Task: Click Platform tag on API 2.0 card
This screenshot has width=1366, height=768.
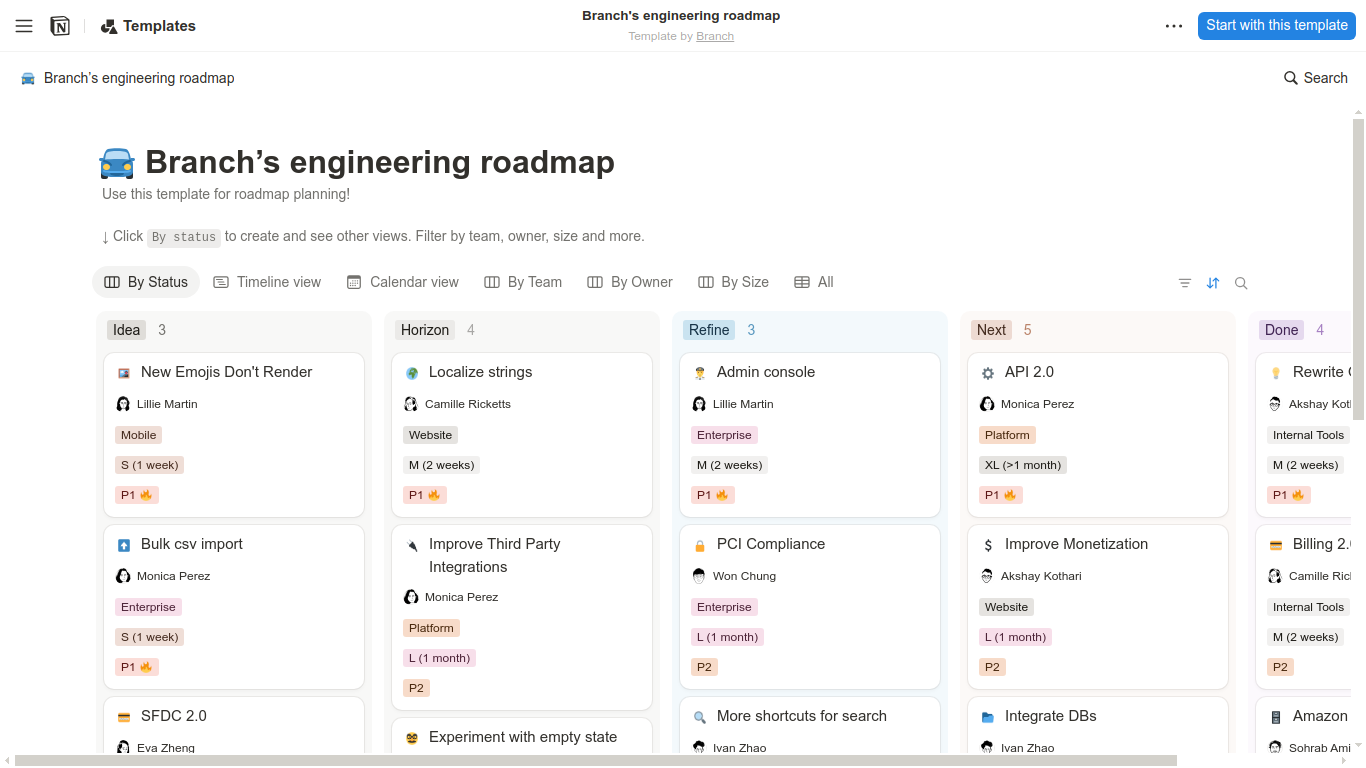Action: pyautogui.click(x=1007, y=435)
